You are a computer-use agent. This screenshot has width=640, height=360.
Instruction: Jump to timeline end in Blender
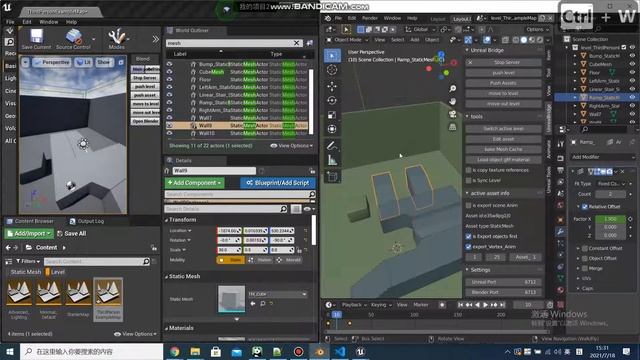502,305
